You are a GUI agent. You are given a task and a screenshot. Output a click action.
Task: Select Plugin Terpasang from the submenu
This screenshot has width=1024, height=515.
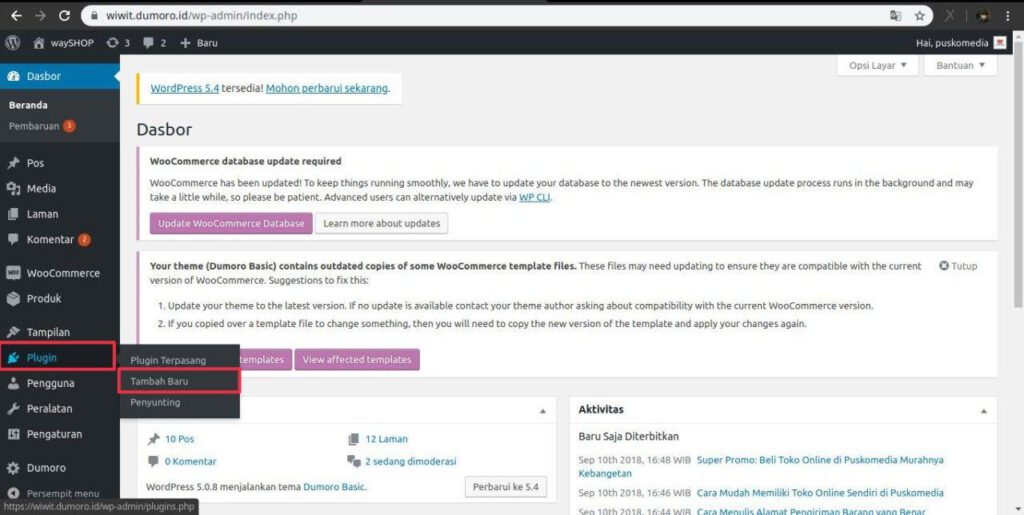pyautogui.click(x=168, y=360)
